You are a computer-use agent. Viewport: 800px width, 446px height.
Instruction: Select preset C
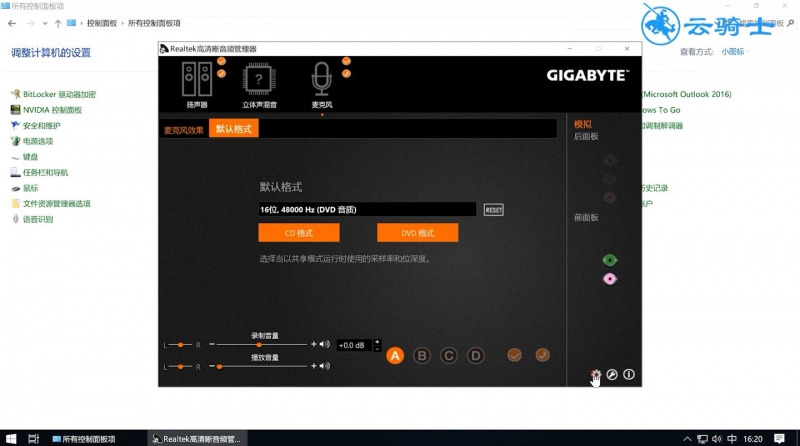point(449,356)
